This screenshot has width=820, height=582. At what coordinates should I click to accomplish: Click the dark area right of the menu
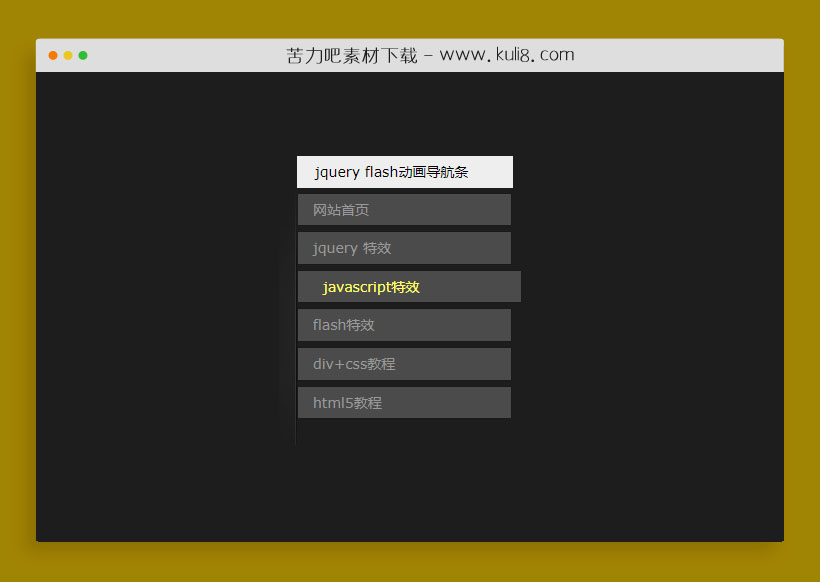pos(650,300)
